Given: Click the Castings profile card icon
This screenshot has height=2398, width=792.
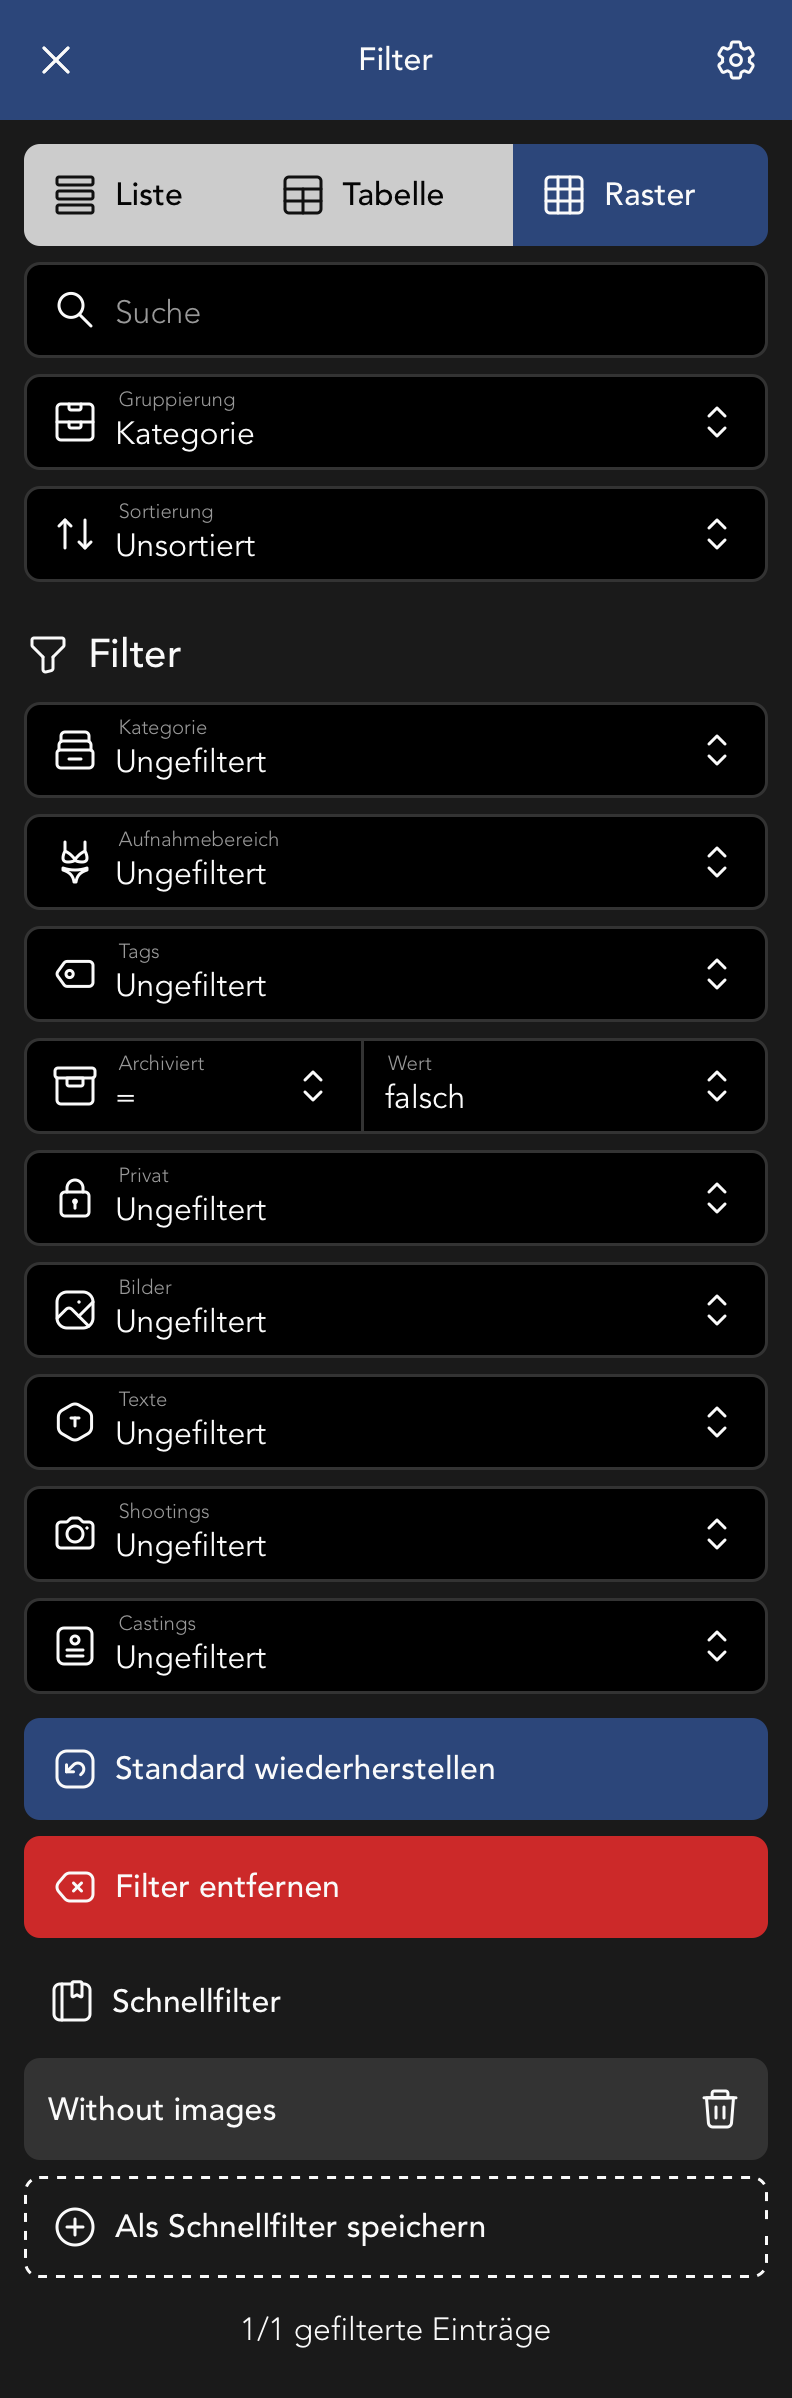Looking at the screenshot, I should pyautogui.click(x=74, y=1646).
